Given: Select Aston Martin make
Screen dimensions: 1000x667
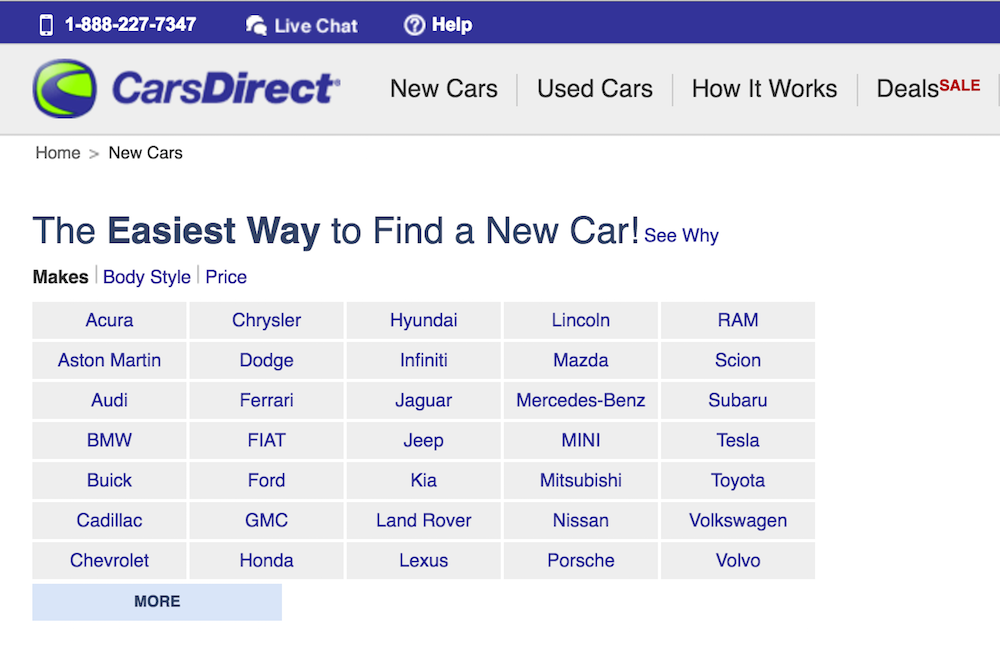Looking at the screenshot, I should pyautogui.click(x=109, y=360).
